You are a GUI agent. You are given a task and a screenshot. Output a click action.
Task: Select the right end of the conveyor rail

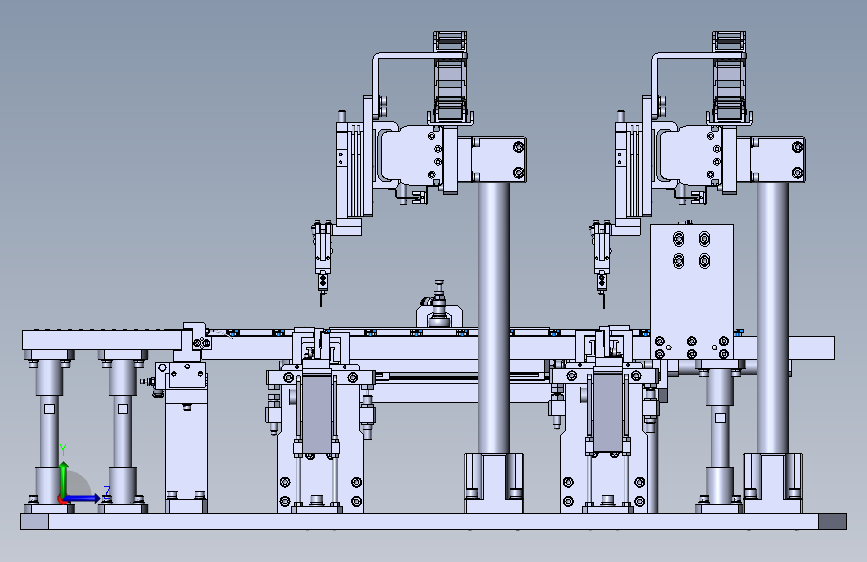coord(812,348)
